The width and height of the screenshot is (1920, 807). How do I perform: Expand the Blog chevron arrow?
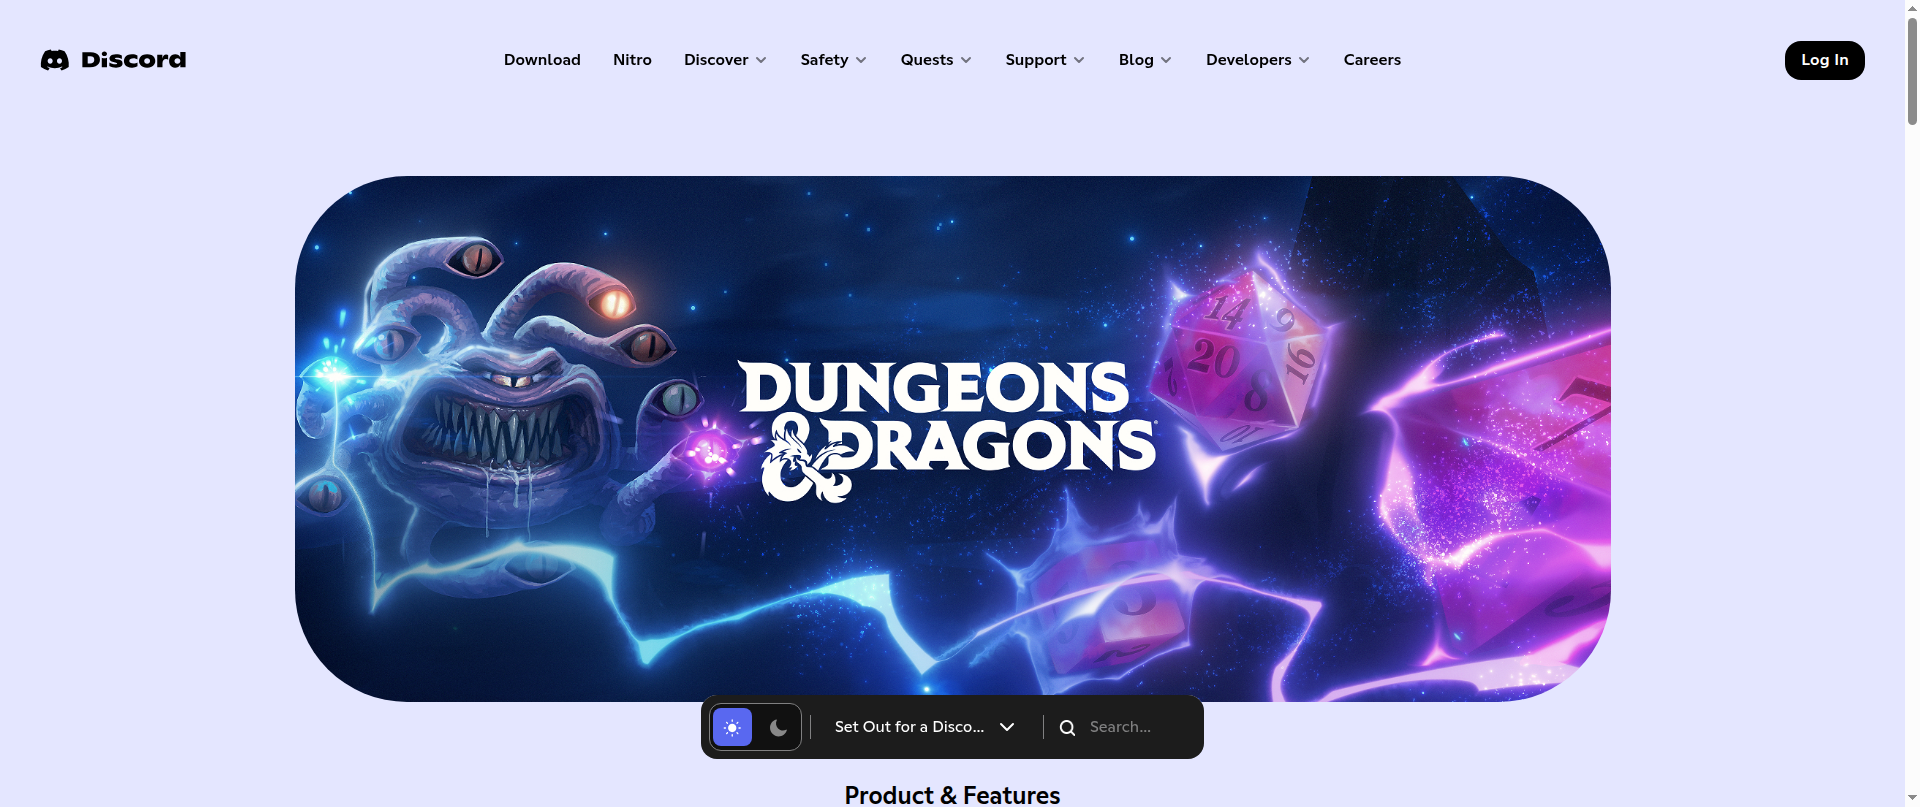1166,60
